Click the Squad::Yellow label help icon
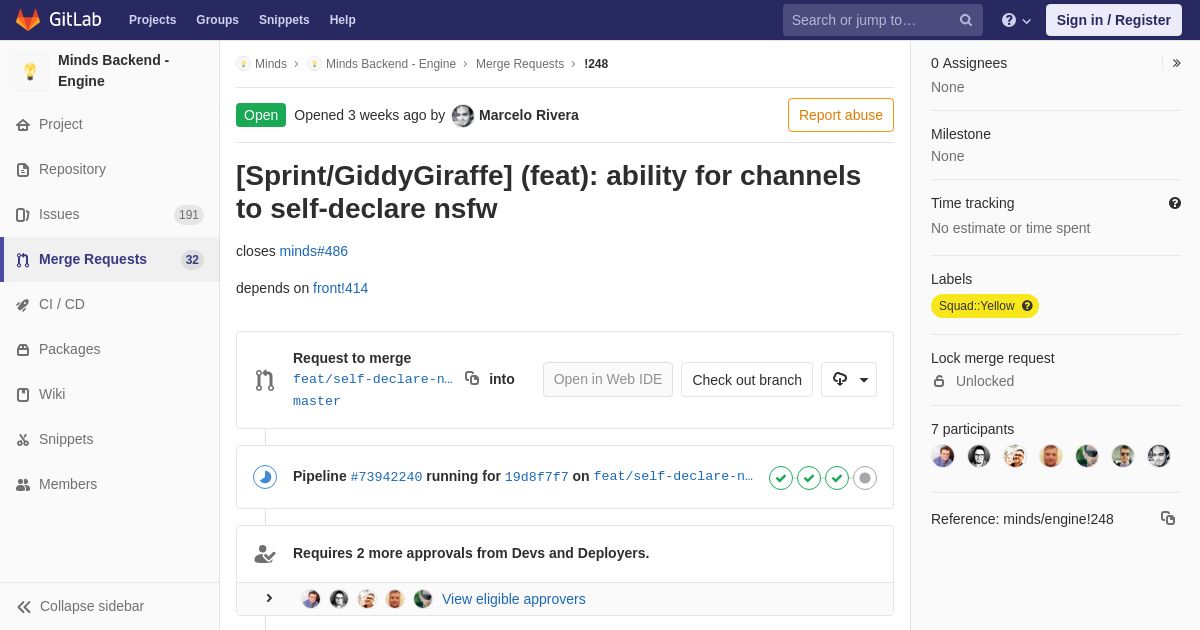Screen dimensions: 1200x630 (x=1027, y=306)
